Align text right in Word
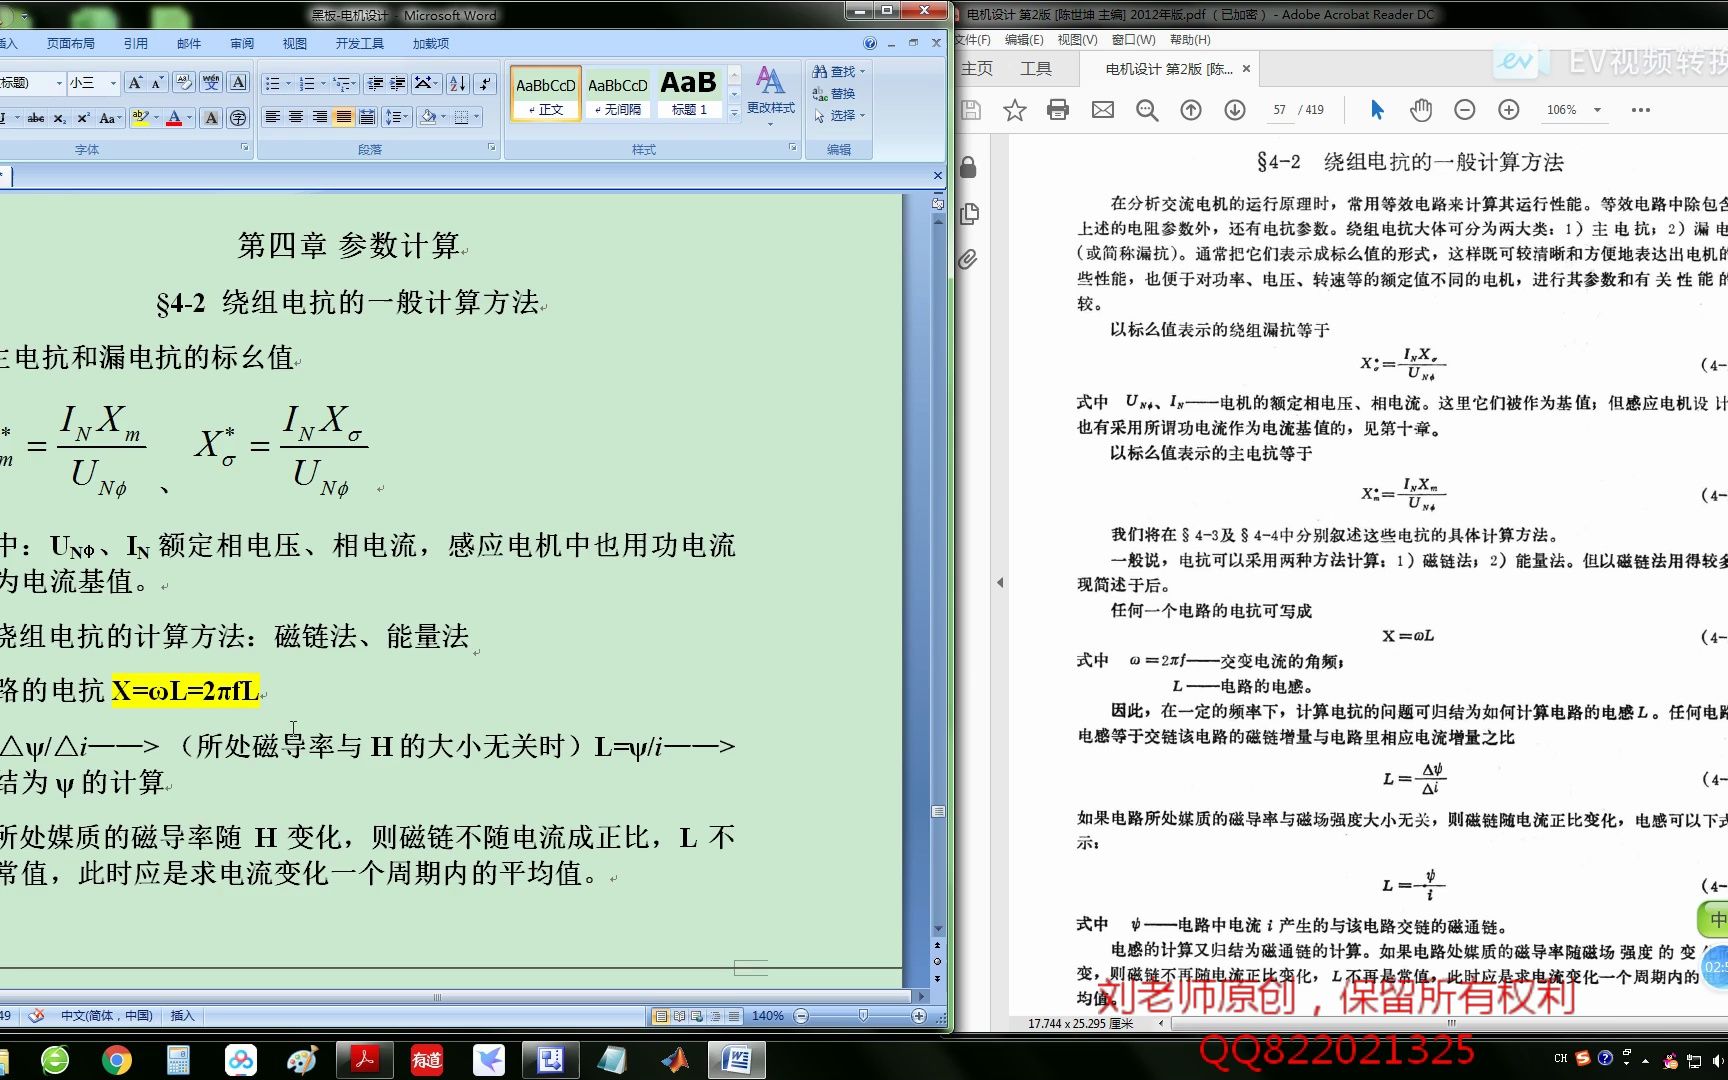The image size is (1728, 1080). [x=320, y=118]
